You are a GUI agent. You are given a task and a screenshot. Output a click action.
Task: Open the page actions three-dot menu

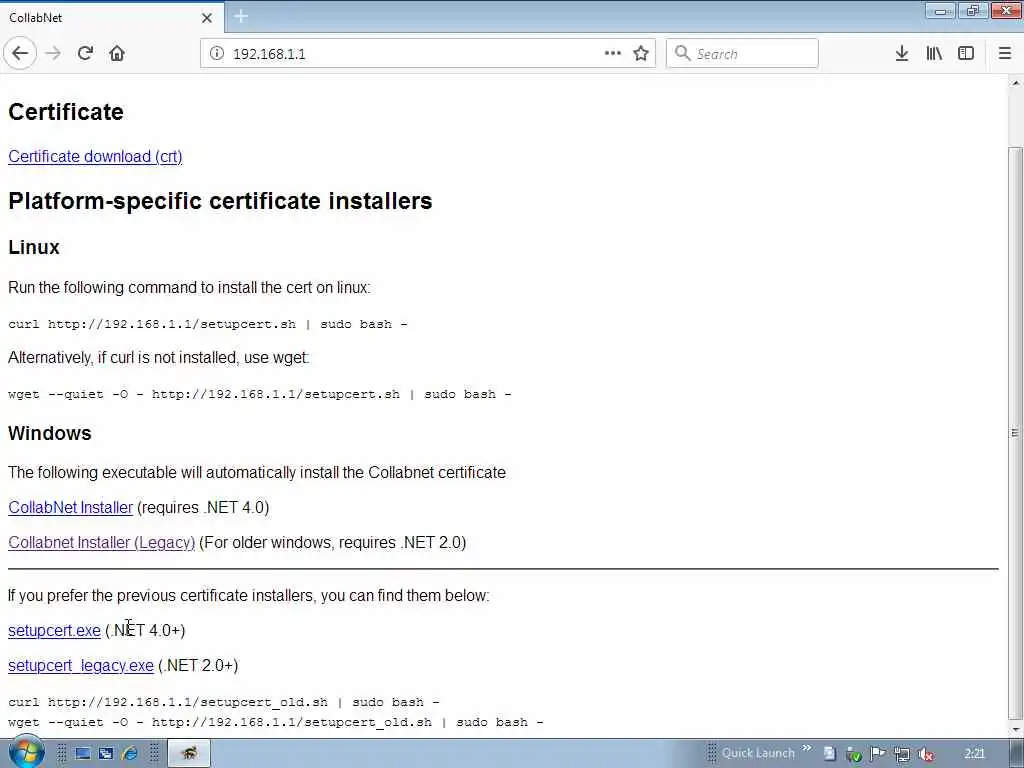point(613,53)
